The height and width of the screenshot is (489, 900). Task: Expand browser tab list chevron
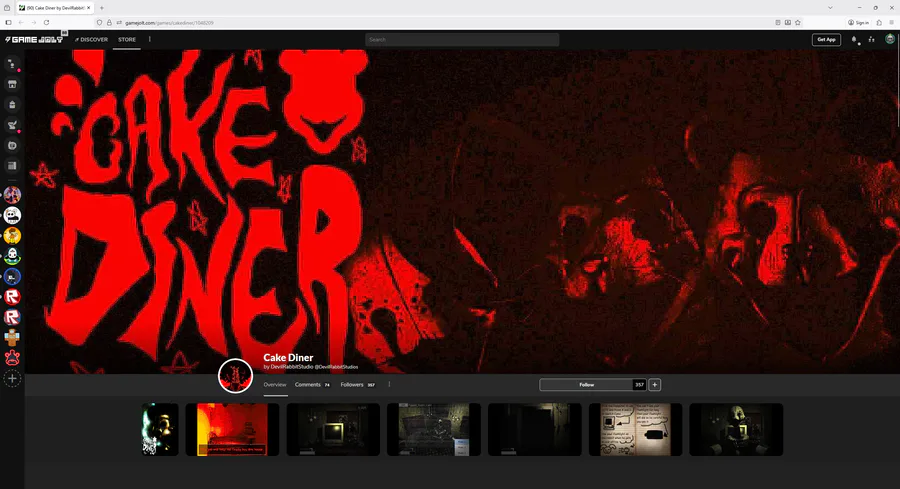tap(830, 7)
